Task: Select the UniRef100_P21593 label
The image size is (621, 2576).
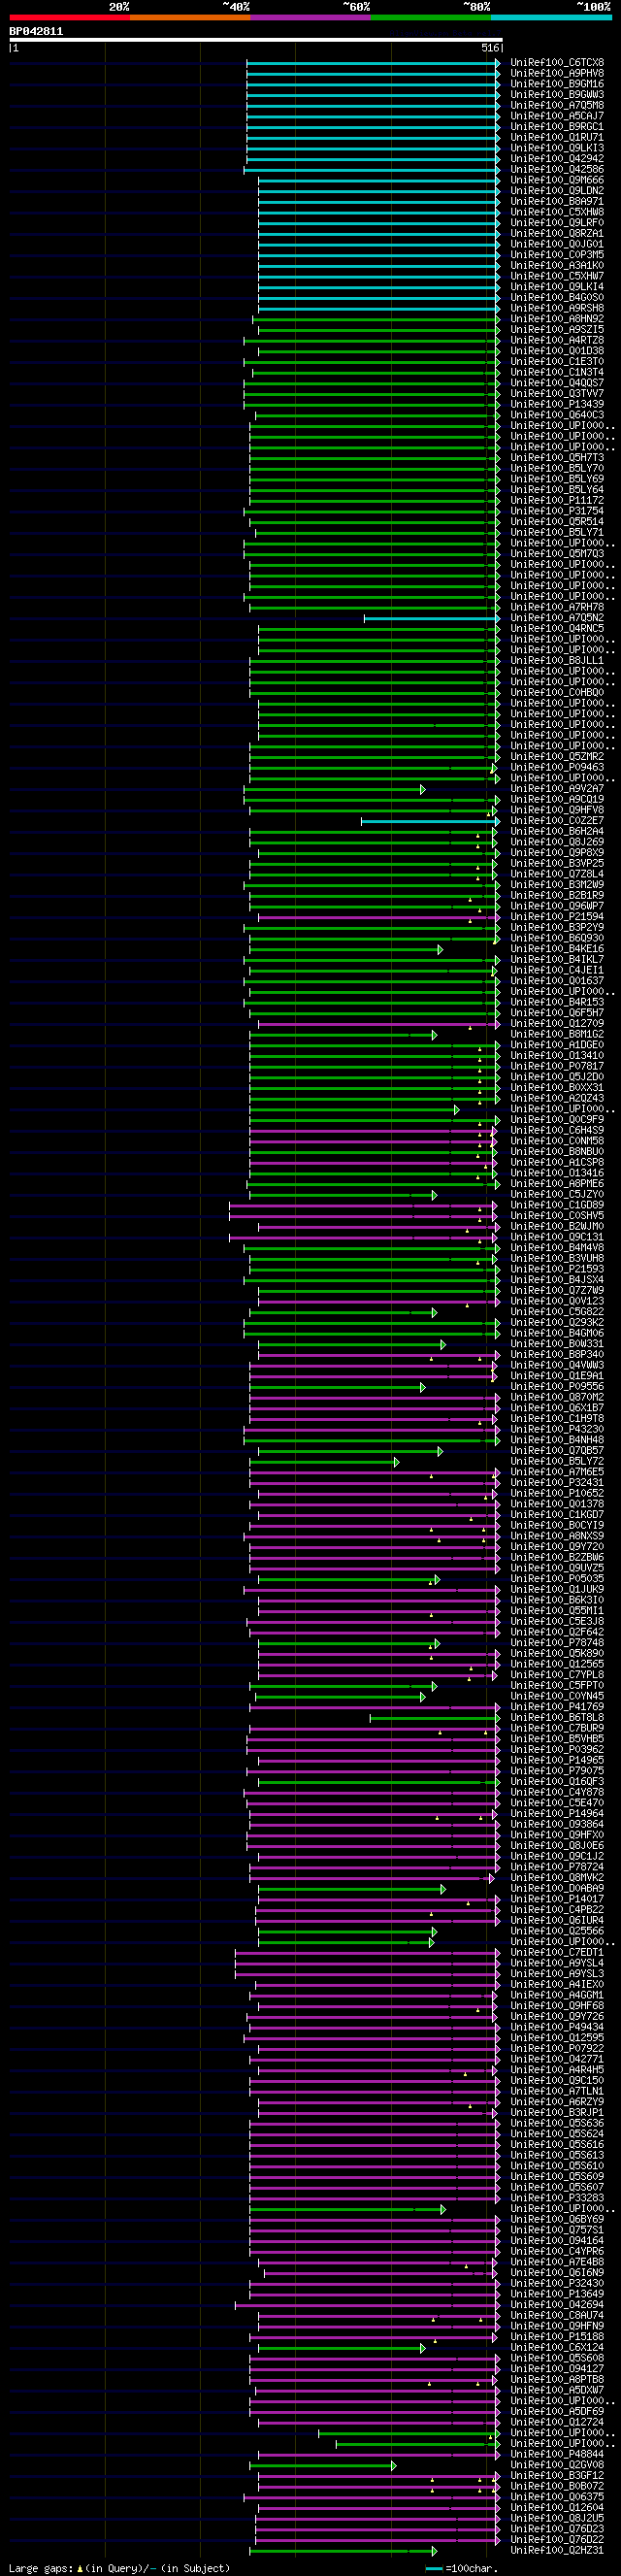Action: [x=557, y=1269]
